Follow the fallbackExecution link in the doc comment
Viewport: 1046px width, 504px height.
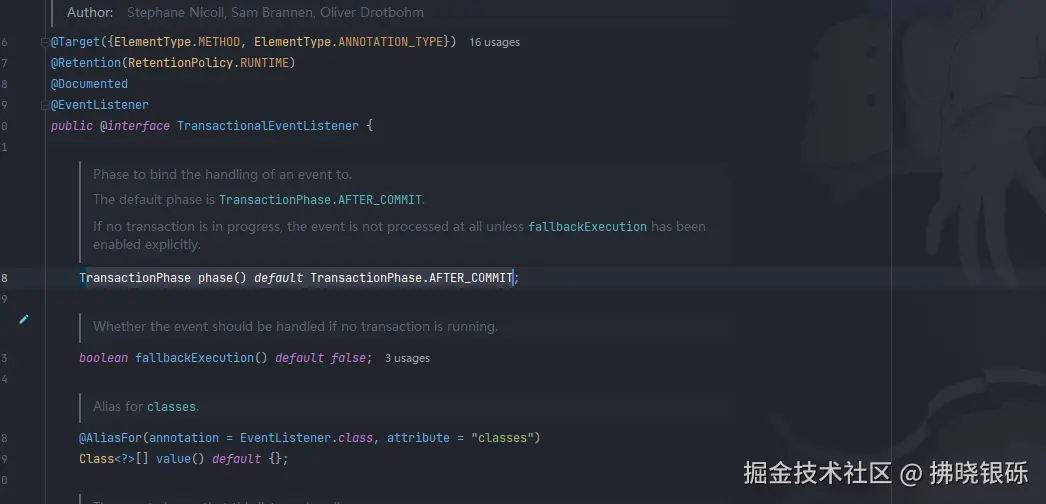pos(587,227)
